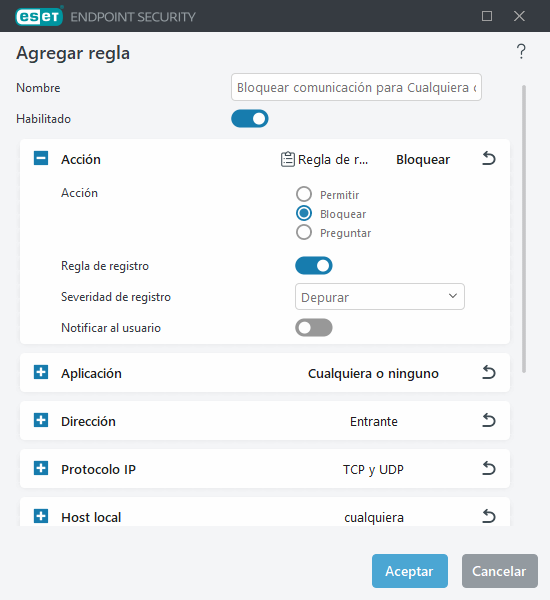Click the Aceptar button
The height and width of the screenshot is (600, 550).
(x=410, y=571)
